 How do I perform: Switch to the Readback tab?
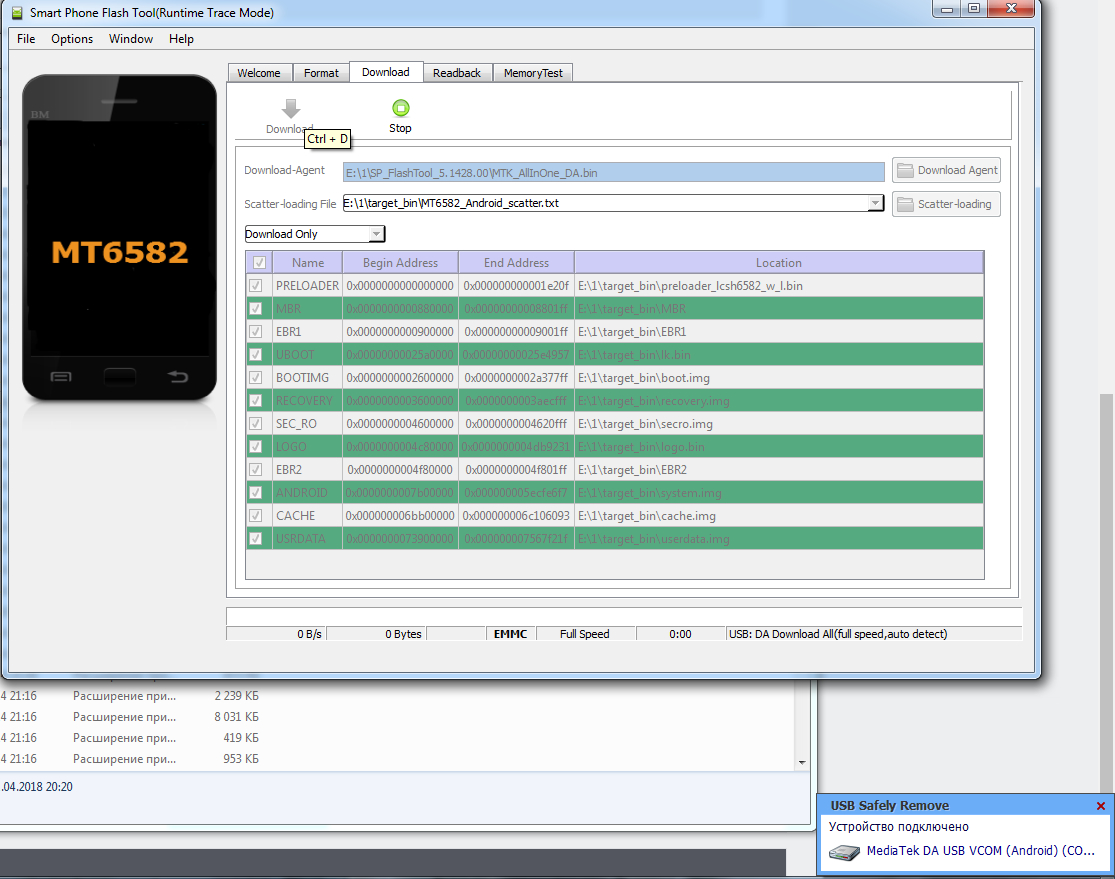coord(456,73)
